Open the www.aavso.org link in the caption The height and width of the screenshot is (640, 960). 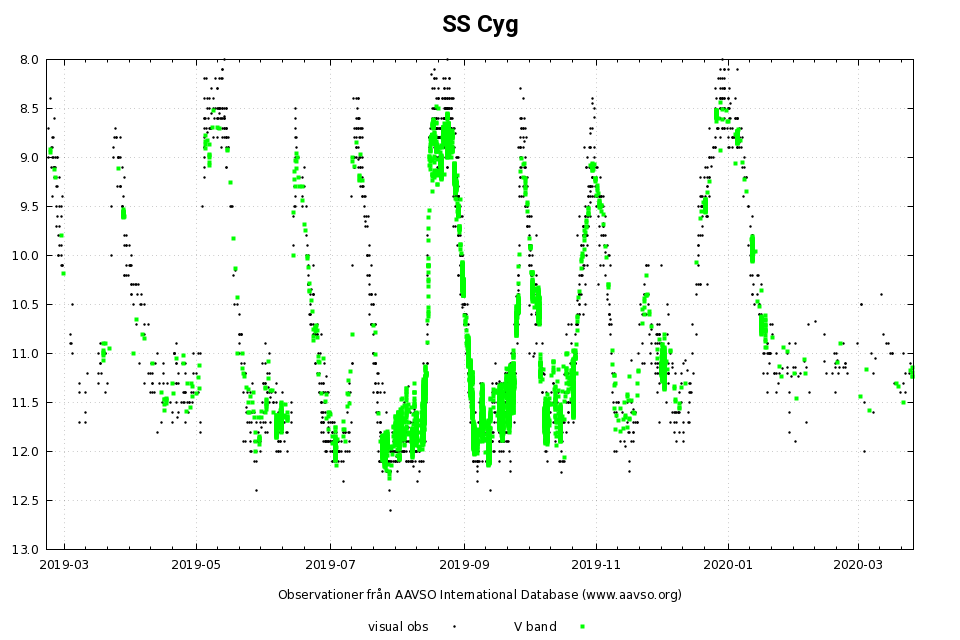click(x=629, y=595)
